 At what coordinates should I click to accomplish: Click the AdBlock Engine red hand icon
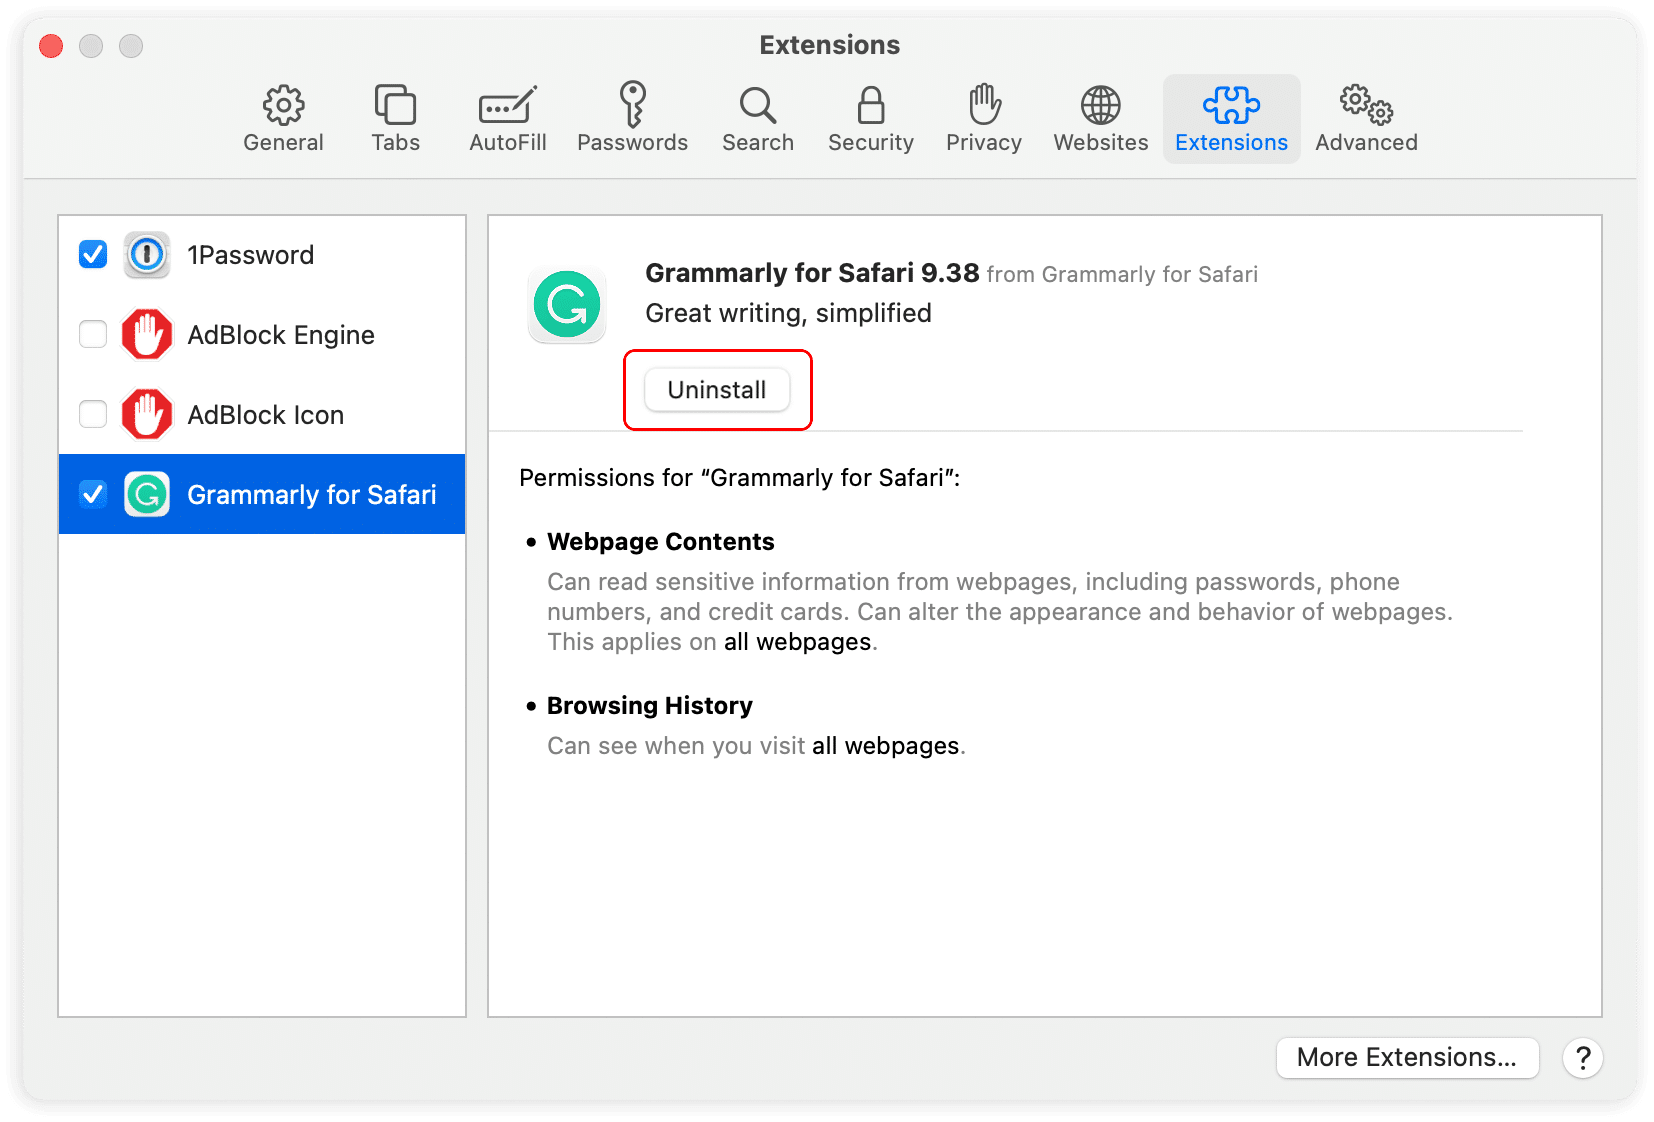[147, 334]
